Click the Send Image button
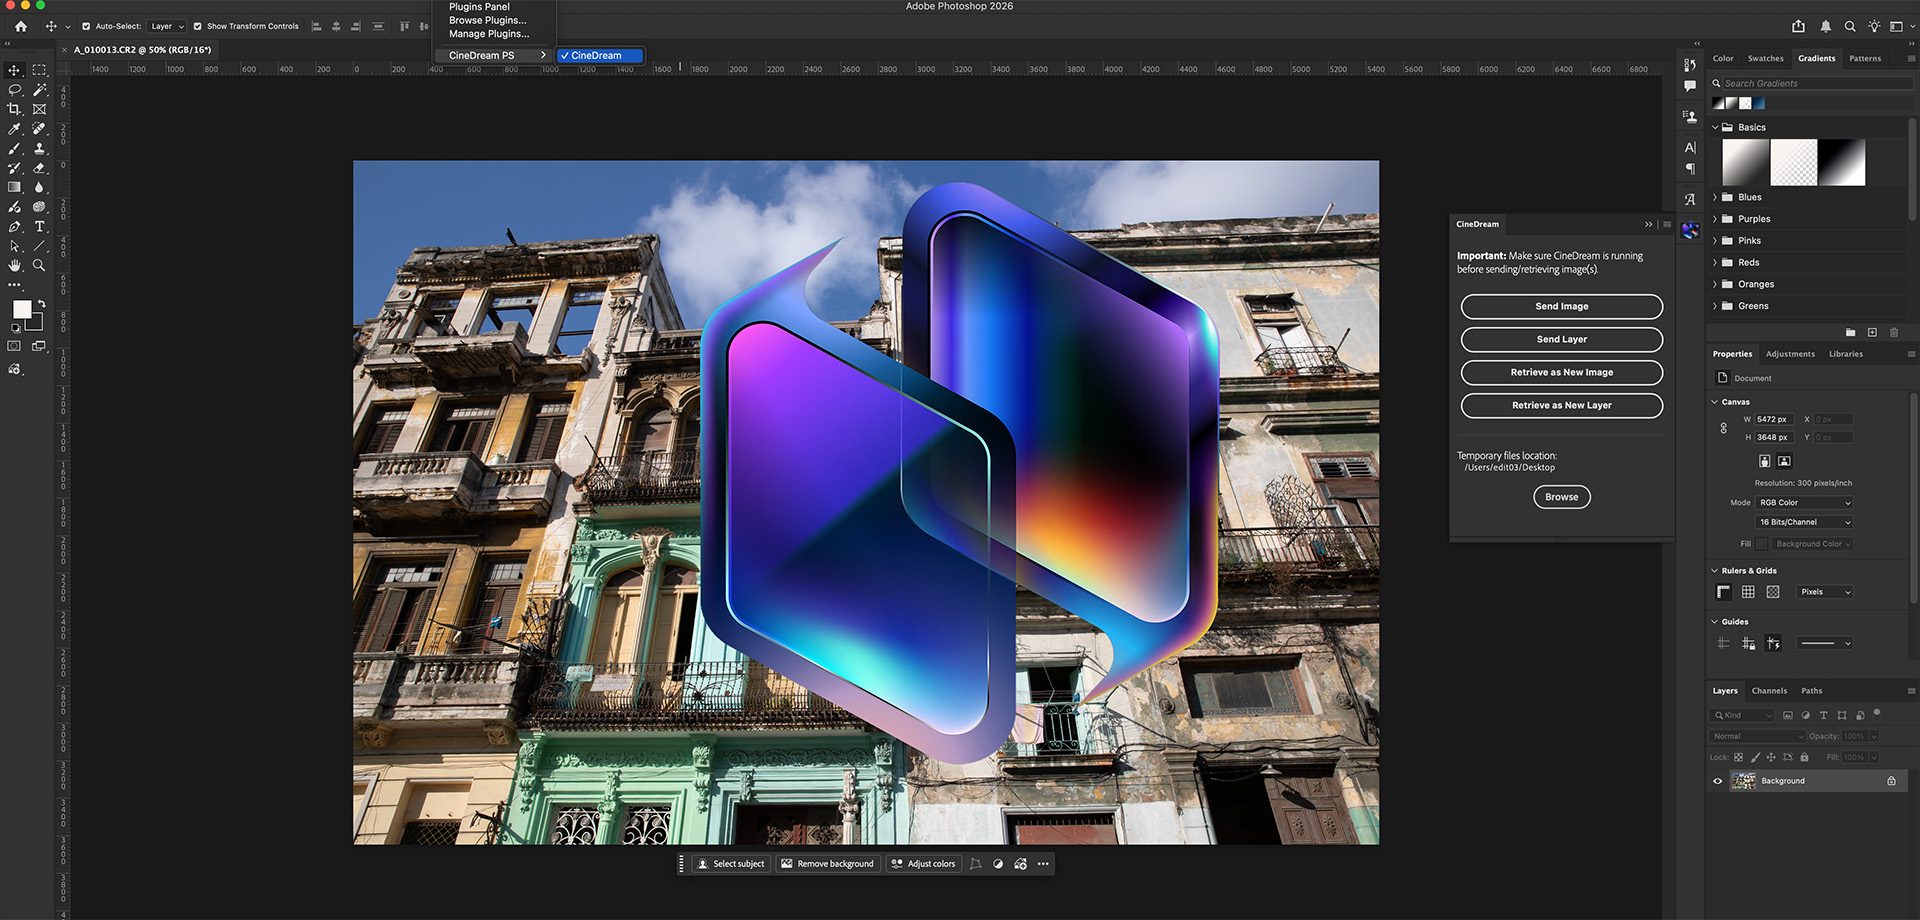This screenshot has height=920, width=1920. click(1562, 306)
